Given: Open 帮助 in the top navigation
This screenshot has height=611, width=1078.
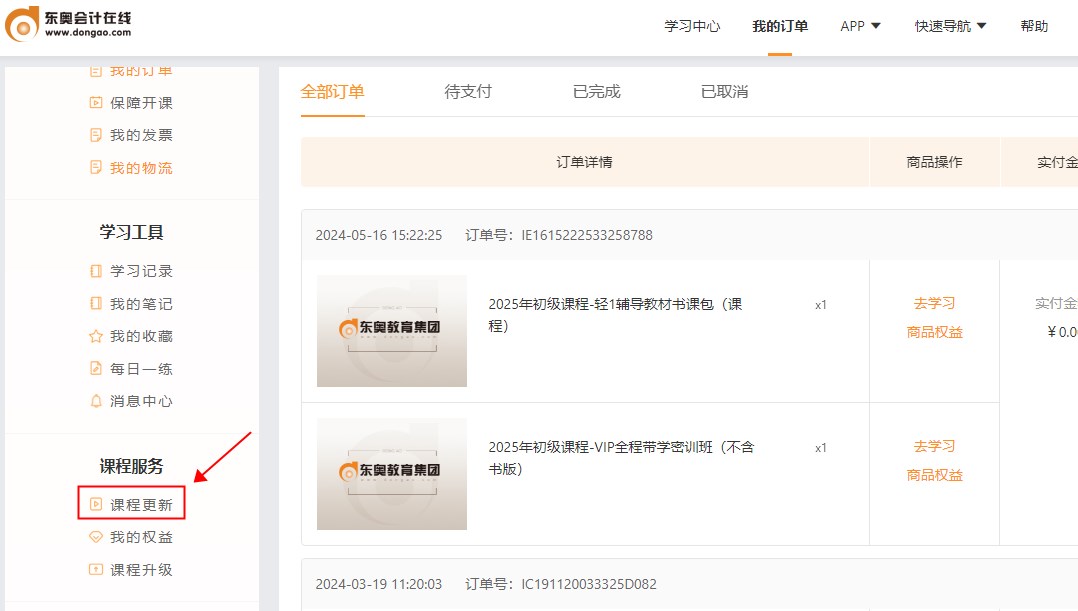Looking at the screenshot, I should pyautogui.click(x=1034, y=27).
